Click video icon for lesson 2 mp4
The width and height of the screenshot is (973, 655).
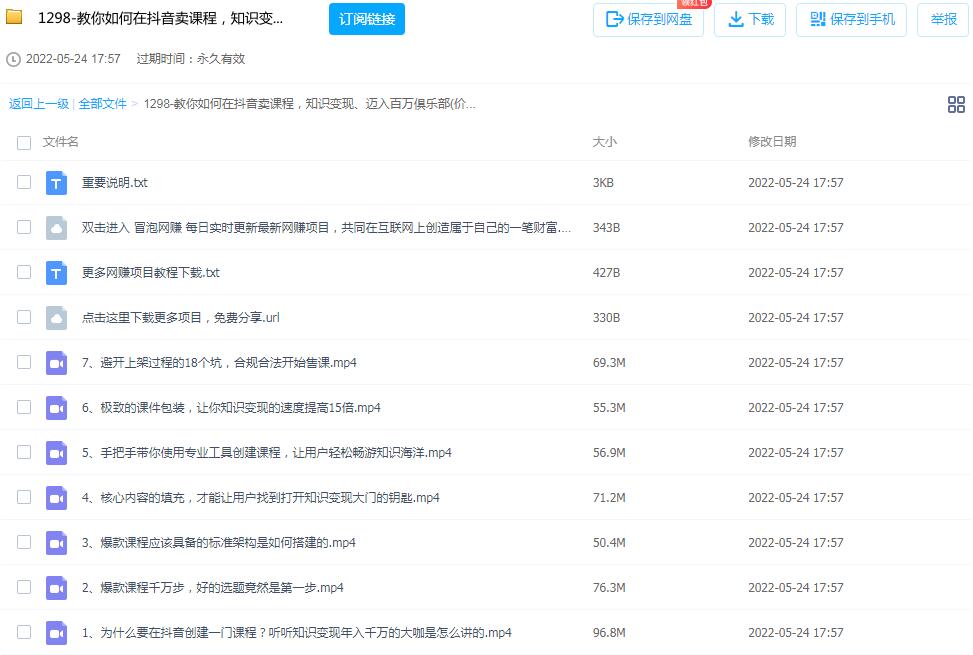(x=56, y=588)
